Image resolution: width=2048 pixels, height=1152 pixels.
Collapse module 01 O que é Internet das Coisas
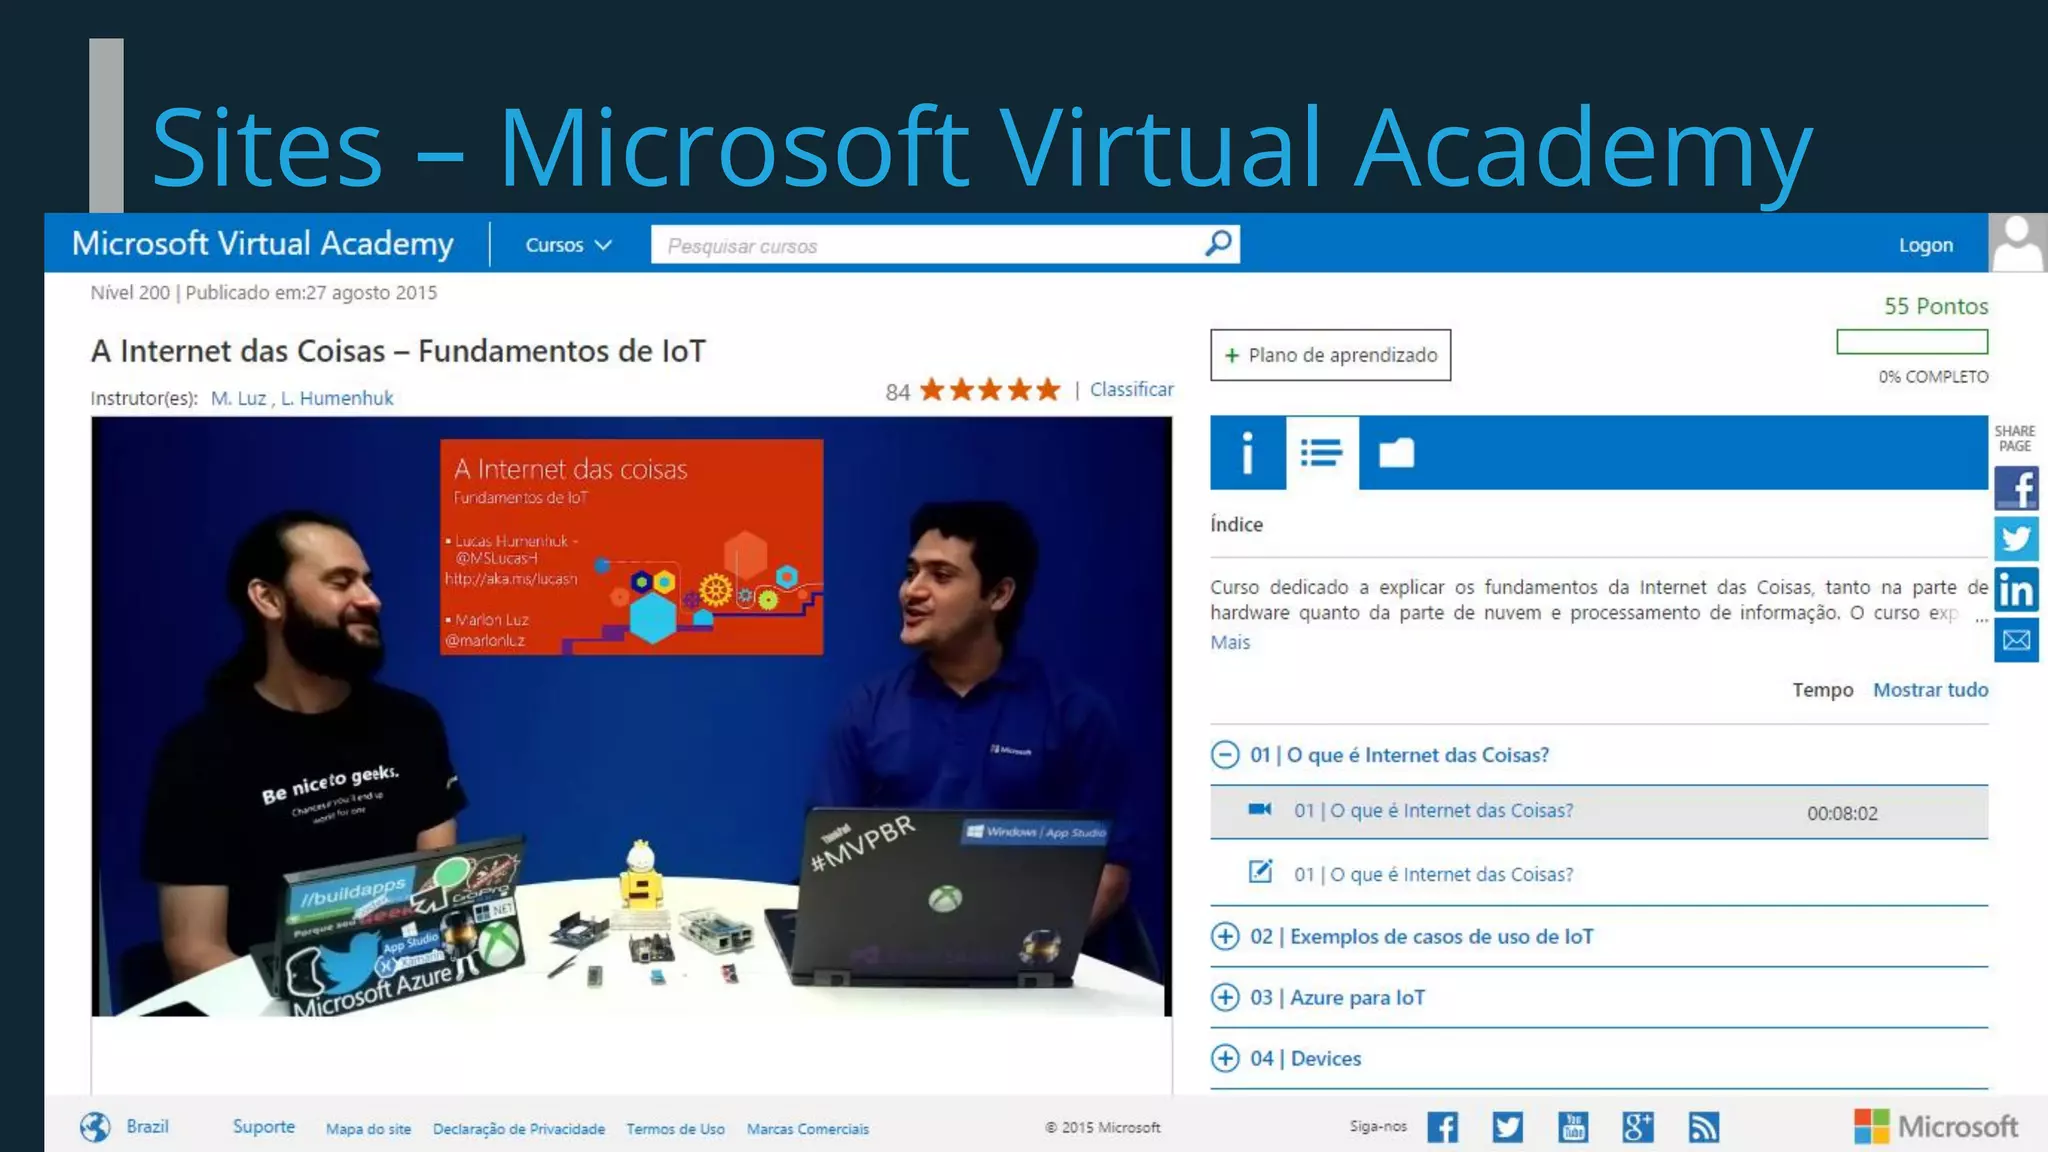coord(1225,754)
